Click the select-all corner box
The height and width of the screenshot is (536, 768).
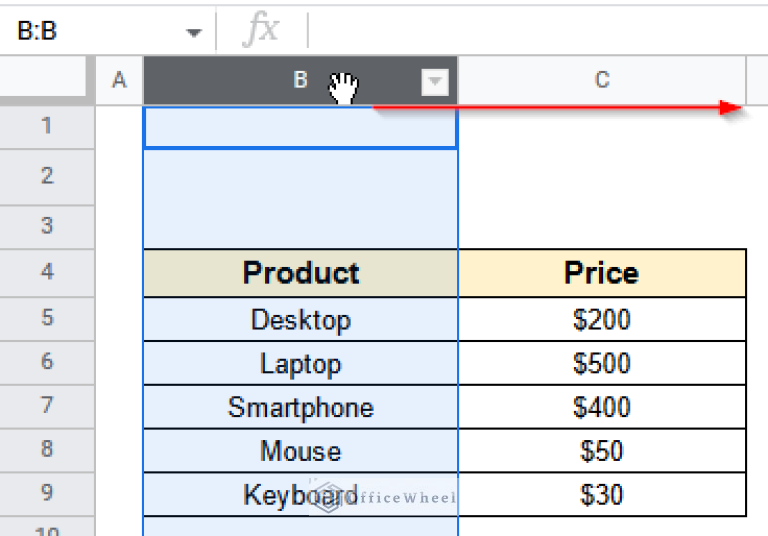coord(47,81)
